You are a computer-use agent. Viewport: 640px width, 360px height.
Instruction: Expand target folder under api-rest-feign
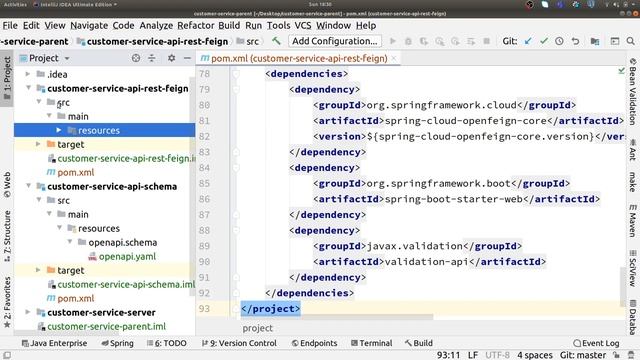click(x=38, y=144)
